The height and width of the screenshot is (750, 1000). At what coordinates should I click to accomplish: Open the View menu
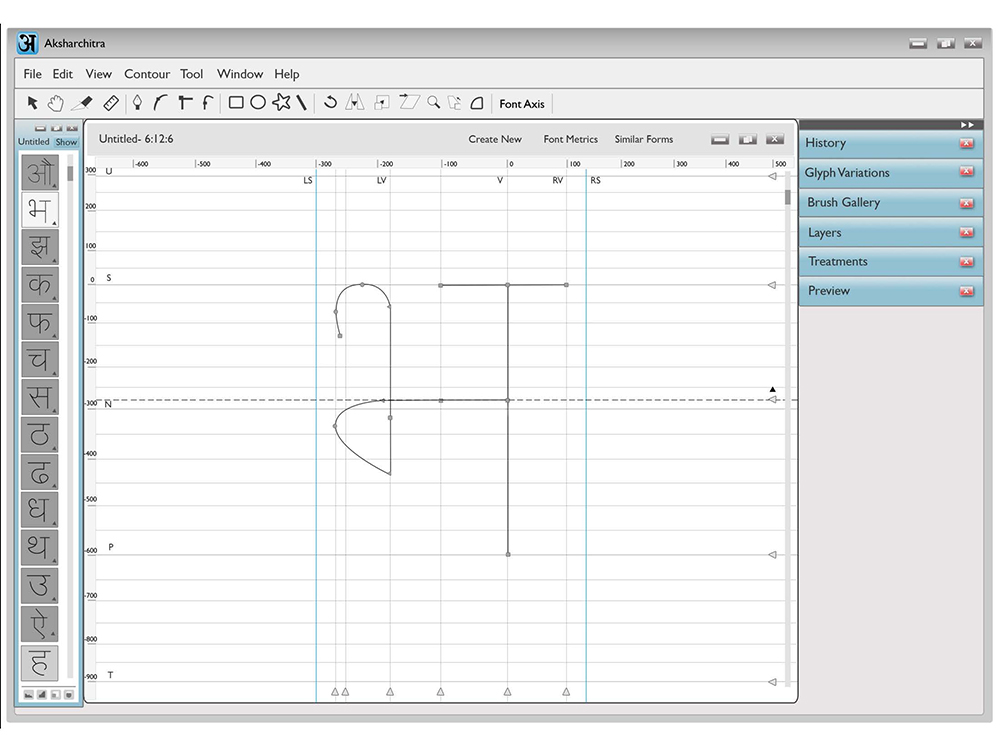point(99,74)
